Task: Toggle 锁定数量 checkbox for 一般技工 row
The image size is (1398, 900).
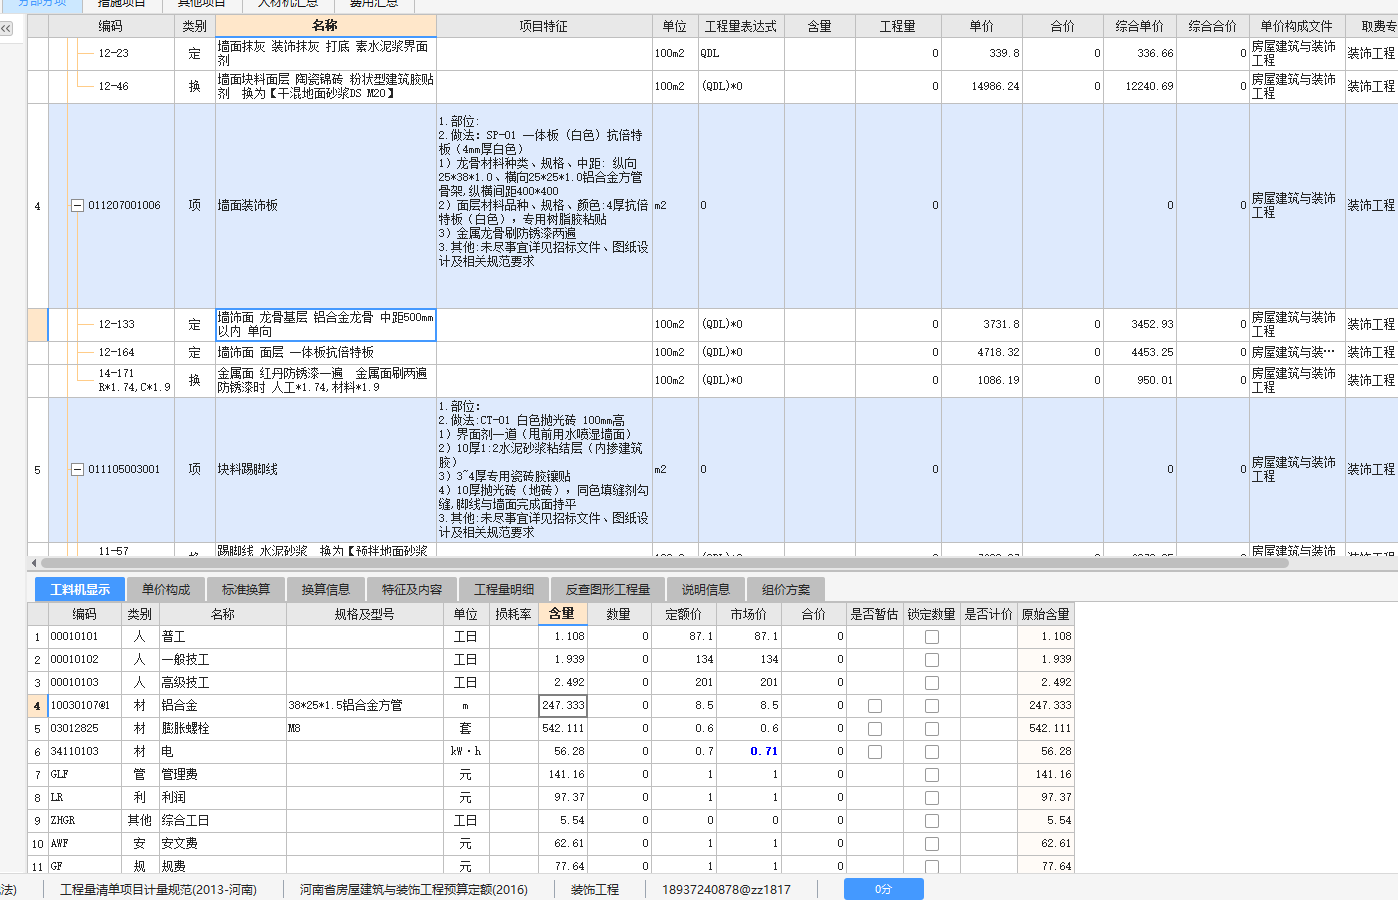Action: point(932,660)
